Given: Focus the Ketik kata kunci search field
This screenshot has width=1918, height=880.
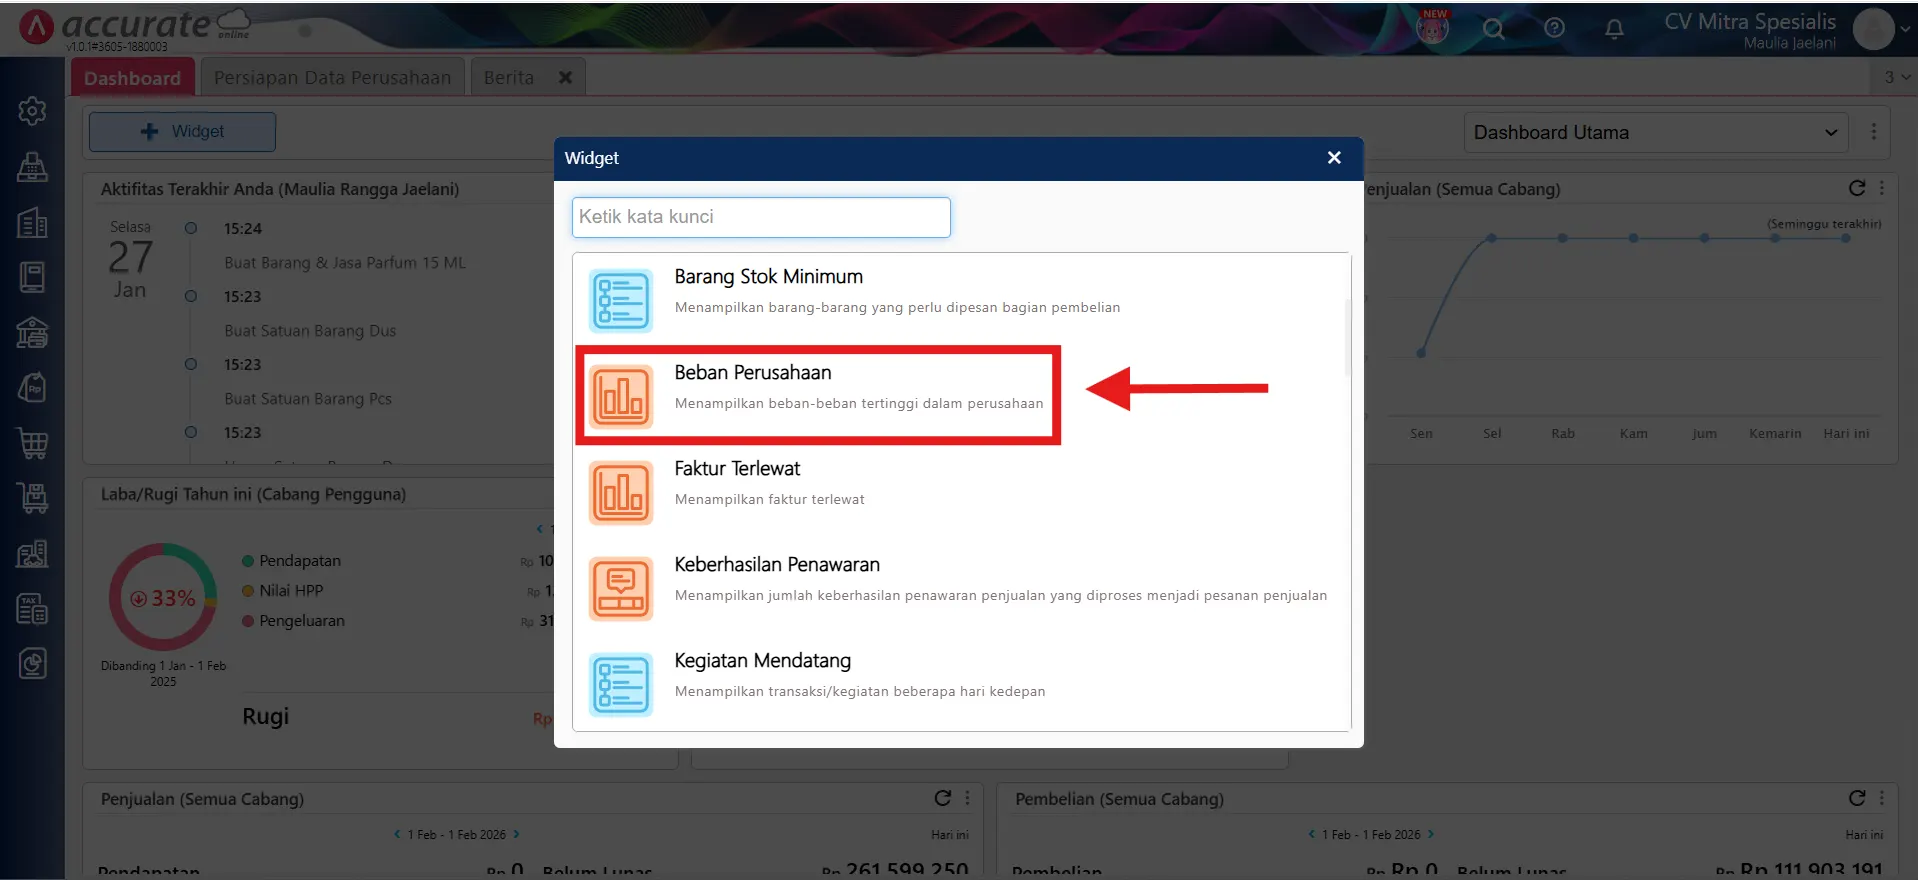Looking at the screenshot, I should 761,217.
